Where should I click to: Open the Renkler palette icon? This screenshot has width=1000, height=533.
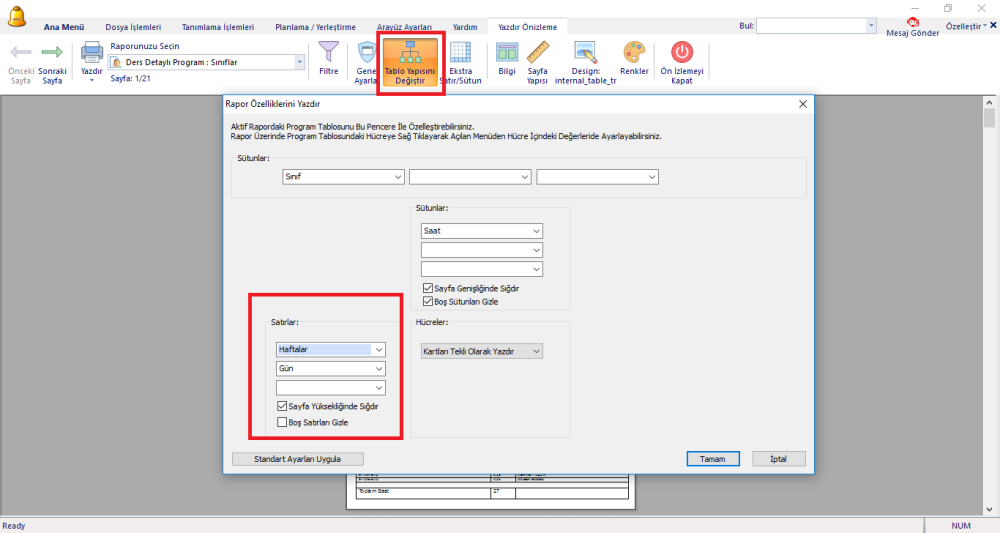click(x=634, y=53)
